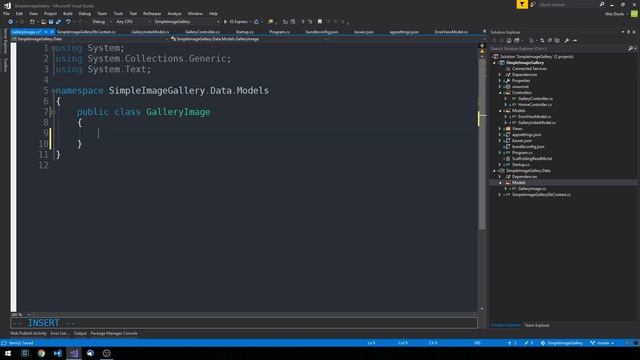The width and height of the screenshot is (640, 360).
Task: Expand Dependencies under SimpleImageGallery project
Action: click(500, 75)
